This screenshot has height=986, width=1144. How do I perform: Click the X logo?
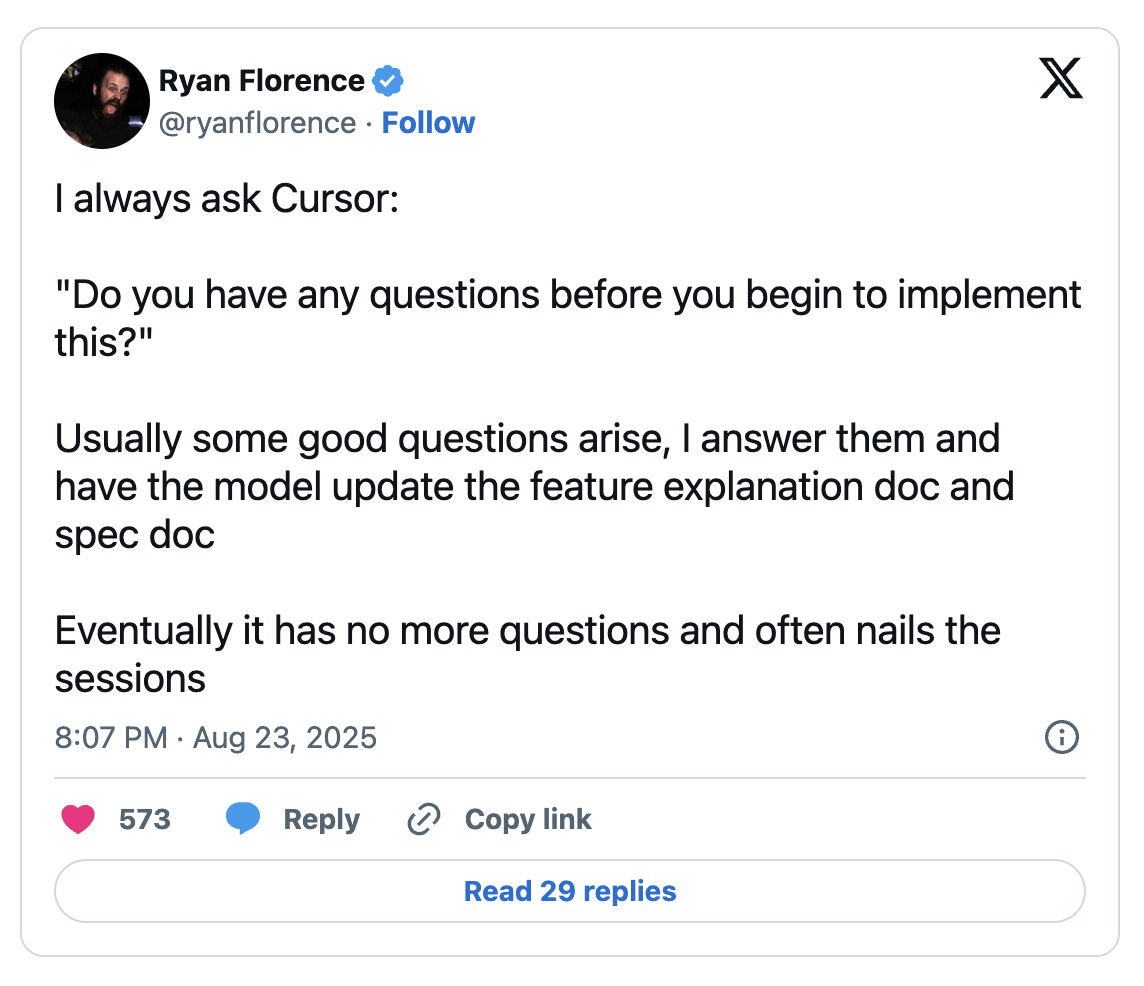pos(1061,78)
